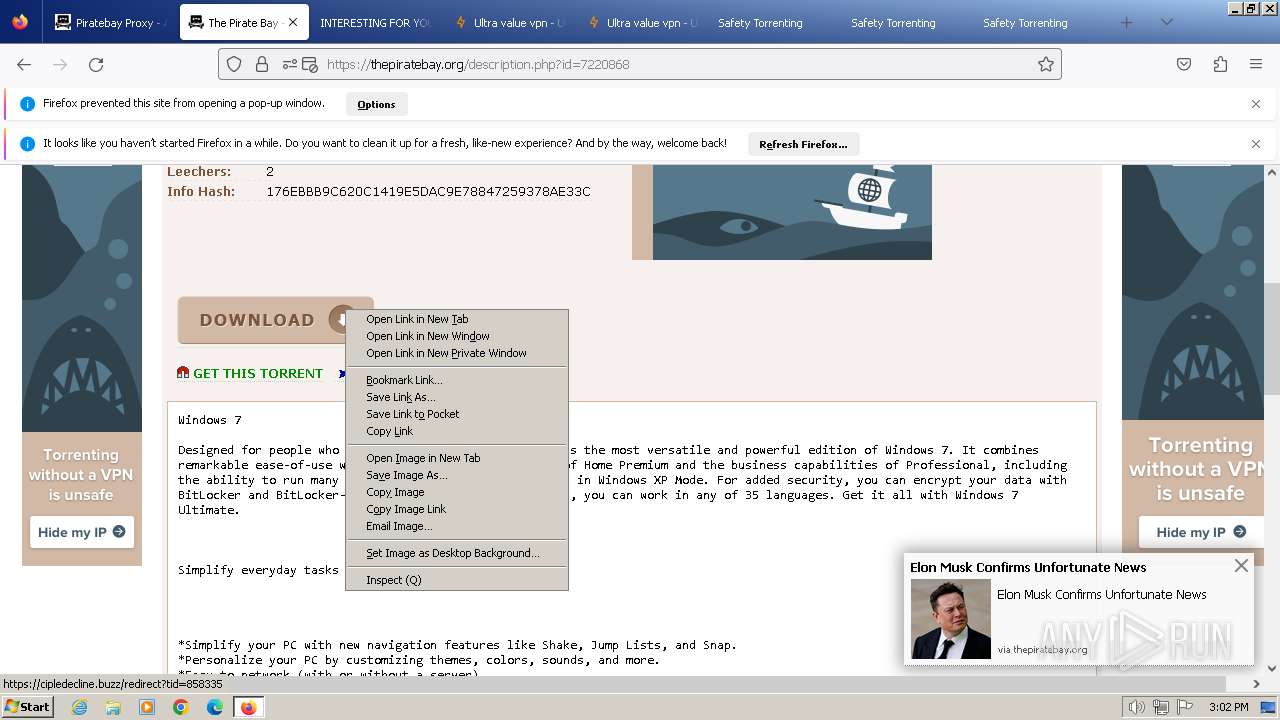Select Email Image from context menu
The height and width of the screenshot is (720, 1280).
(x=457, y=526)
